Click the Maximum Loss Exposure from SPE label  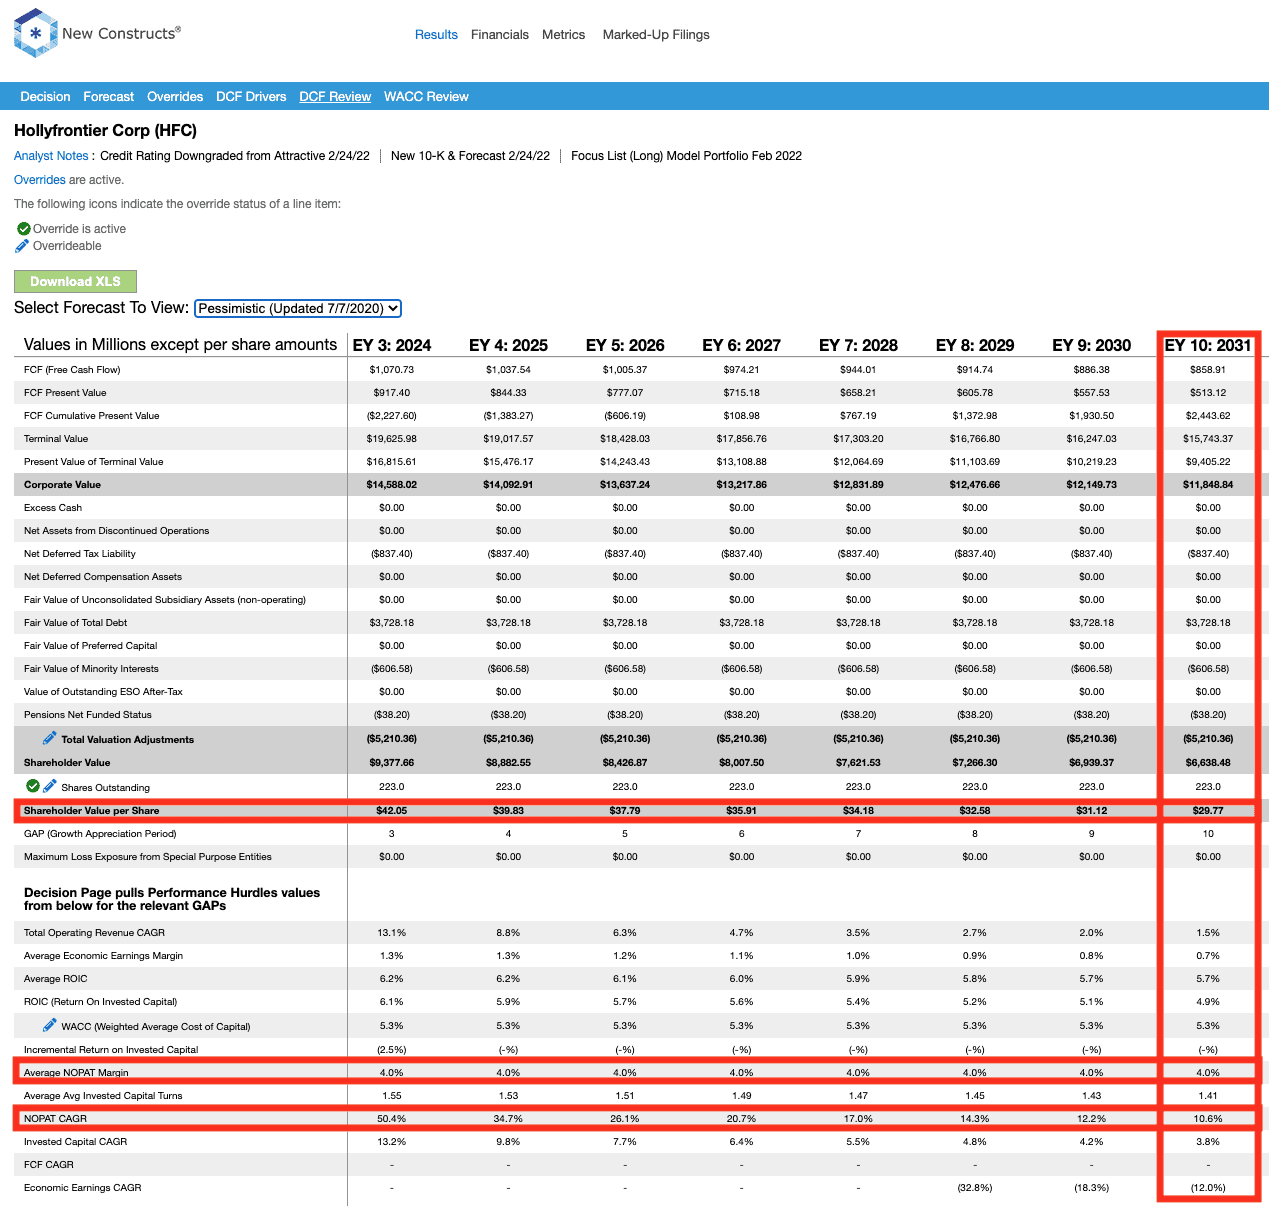click(148, 857)
